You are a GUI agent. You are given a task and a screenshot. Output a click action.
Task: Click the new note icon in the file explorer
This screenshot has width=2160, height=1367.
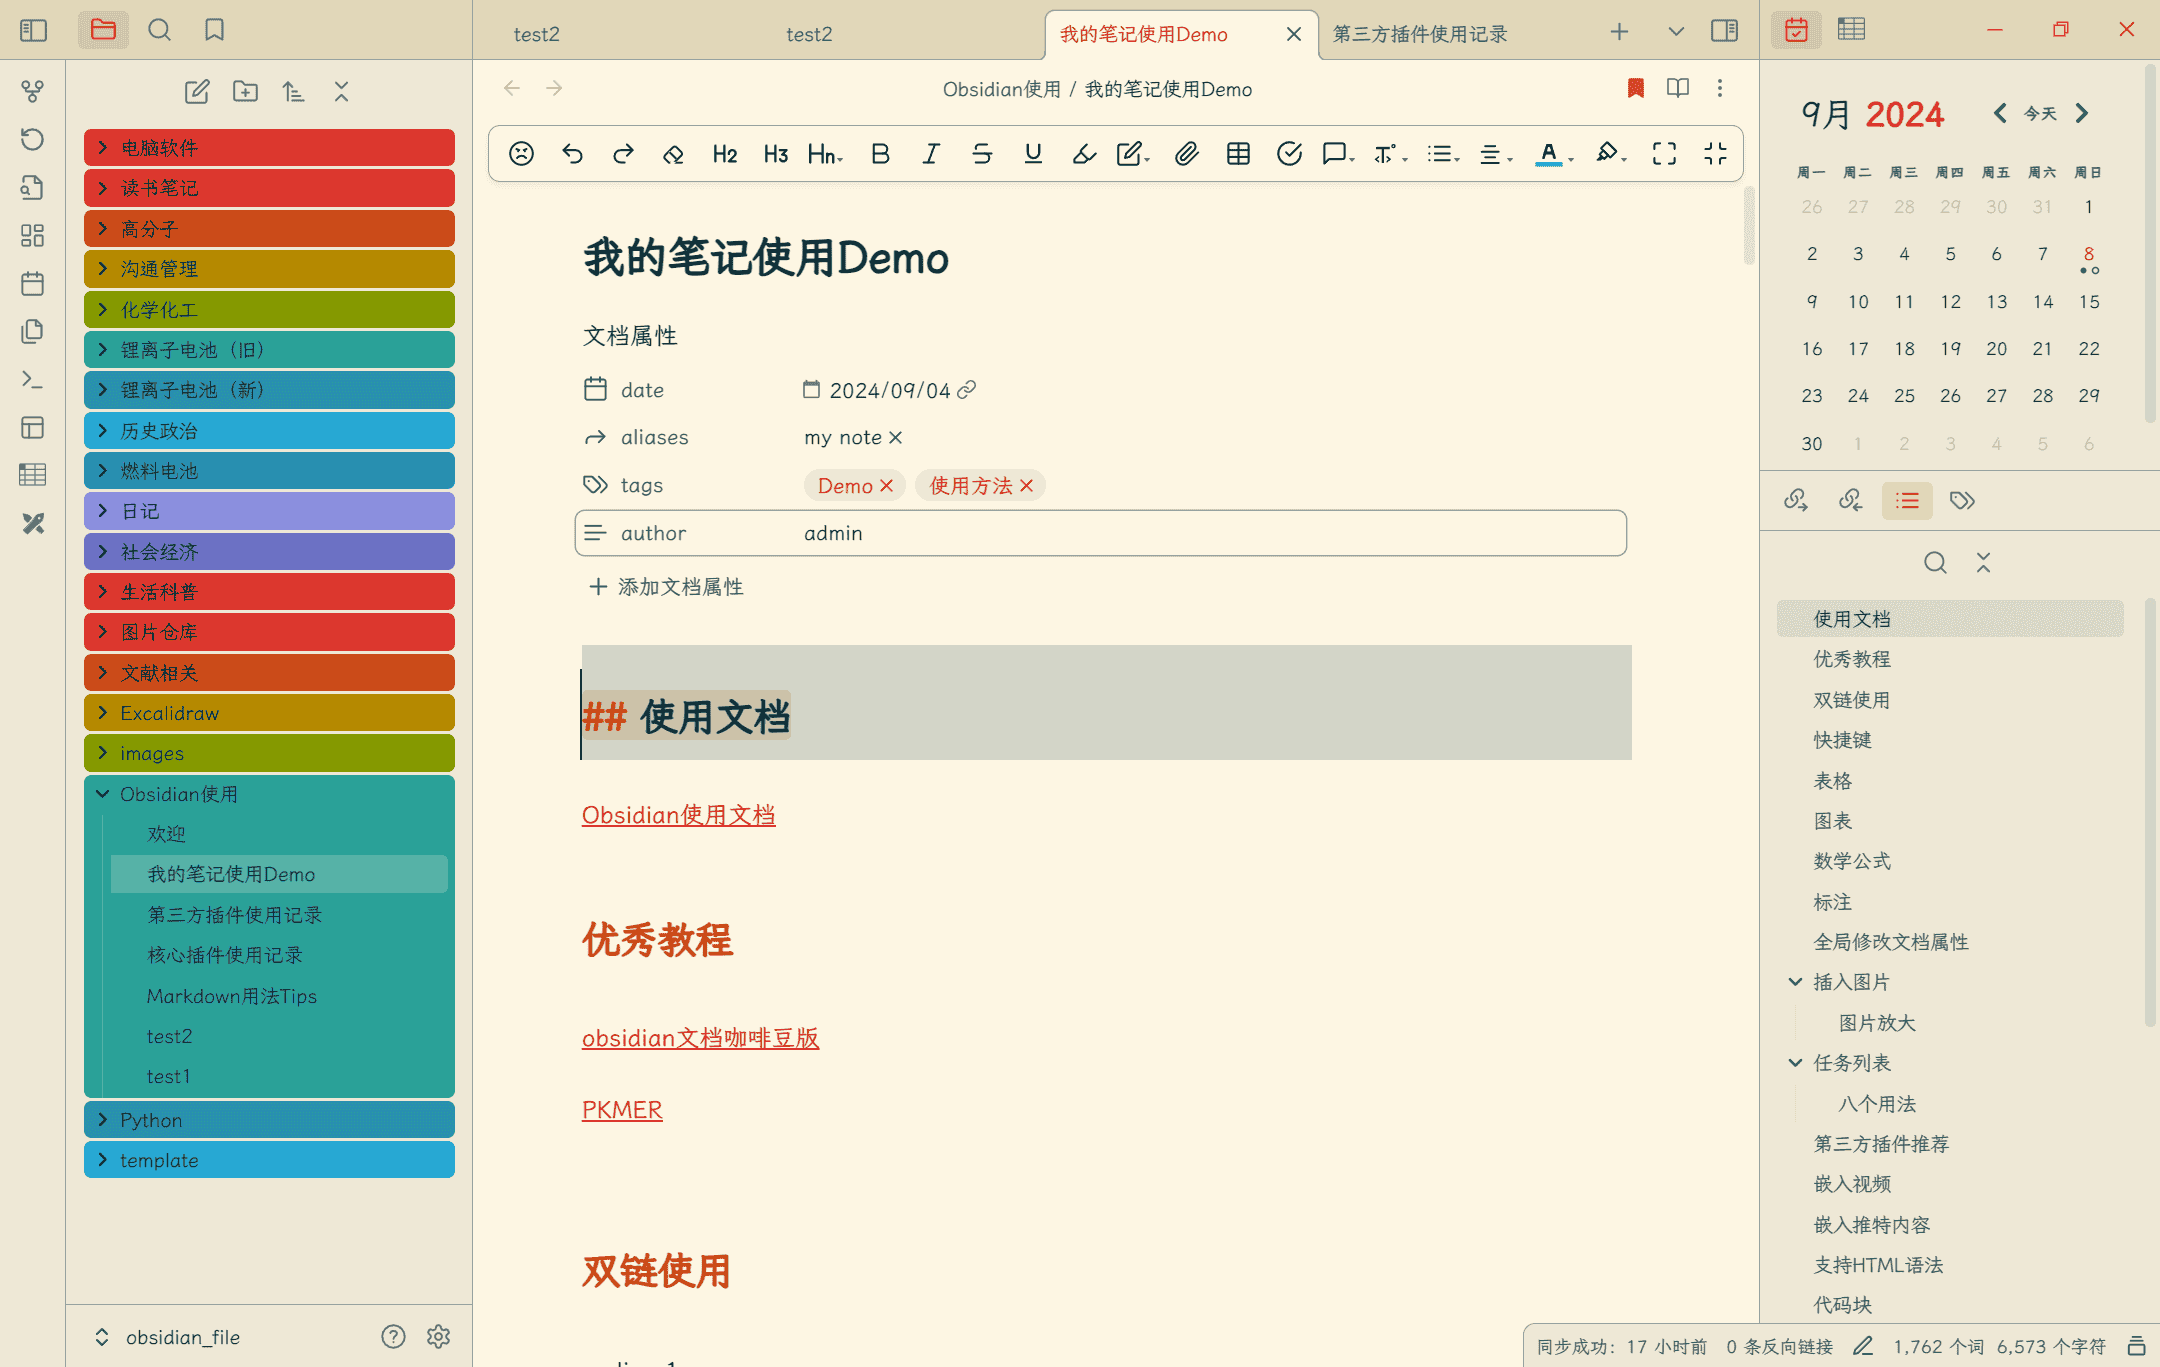(x=197, y=92)
